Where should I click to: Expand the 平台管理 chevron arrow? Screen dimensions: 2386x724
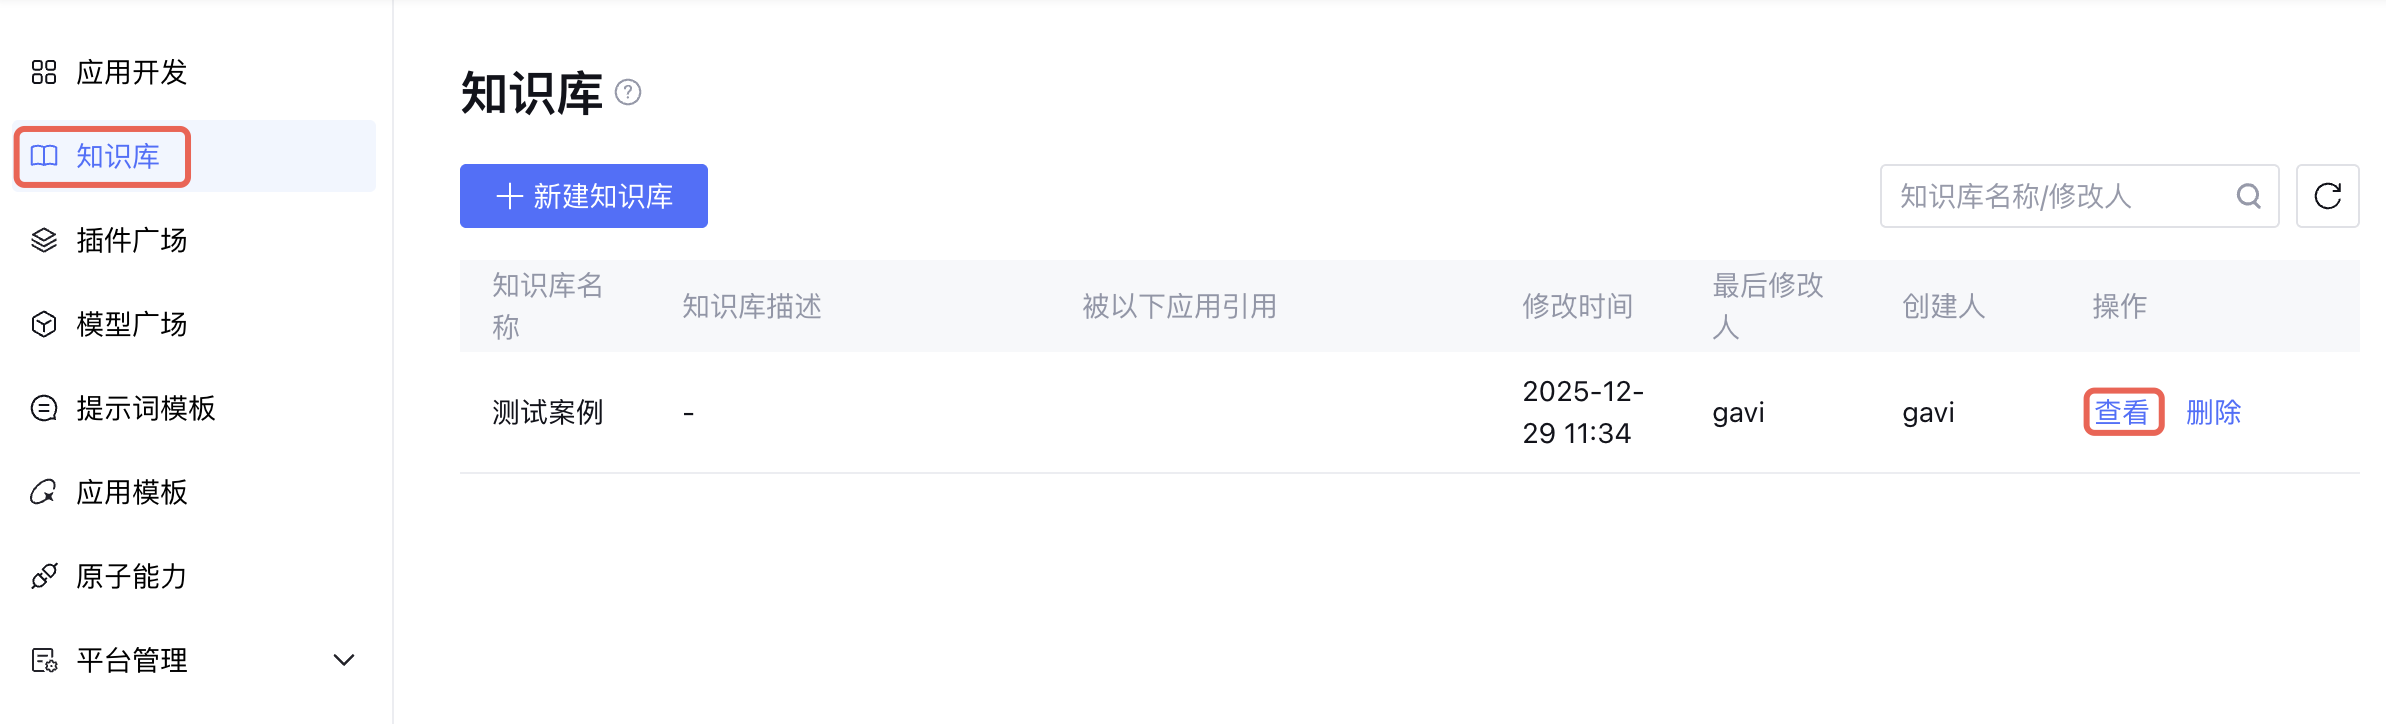point(344,660)
